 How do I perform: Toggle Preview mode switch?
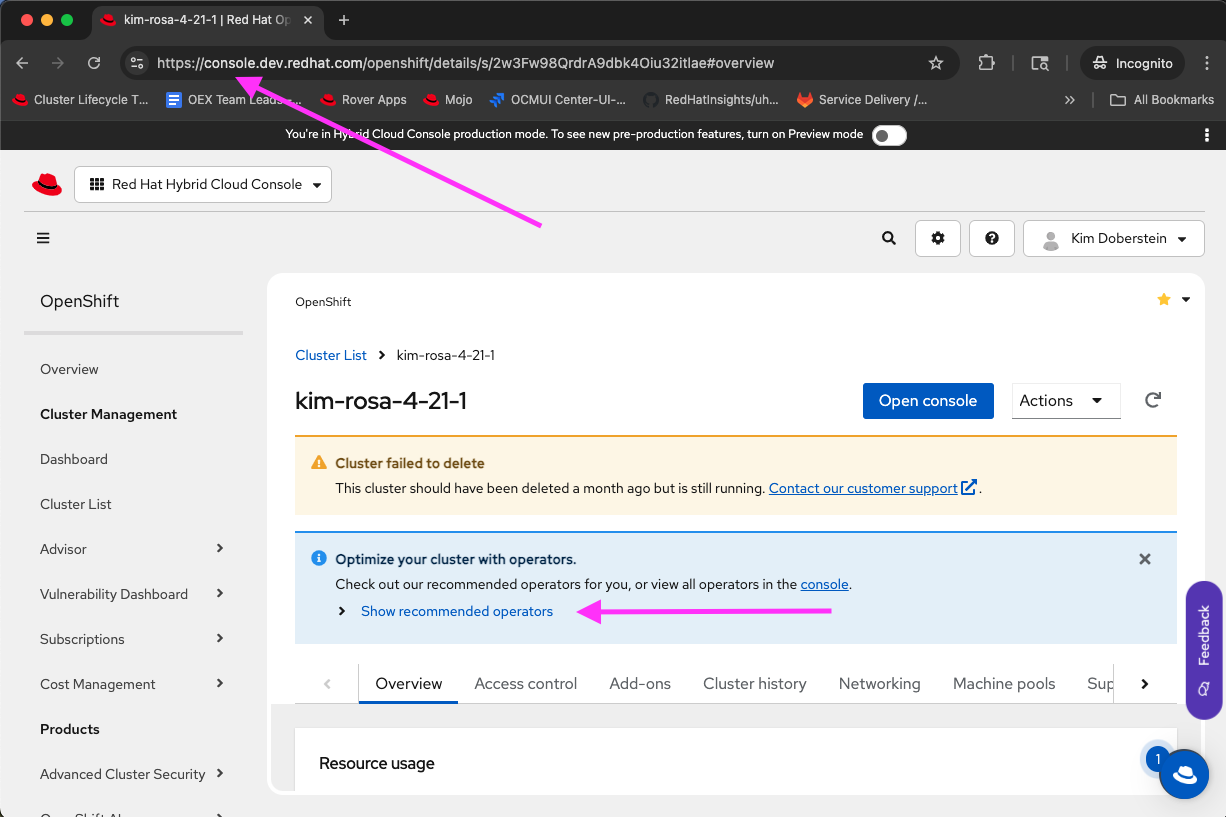pyautogui.click(x=889, y=135)
